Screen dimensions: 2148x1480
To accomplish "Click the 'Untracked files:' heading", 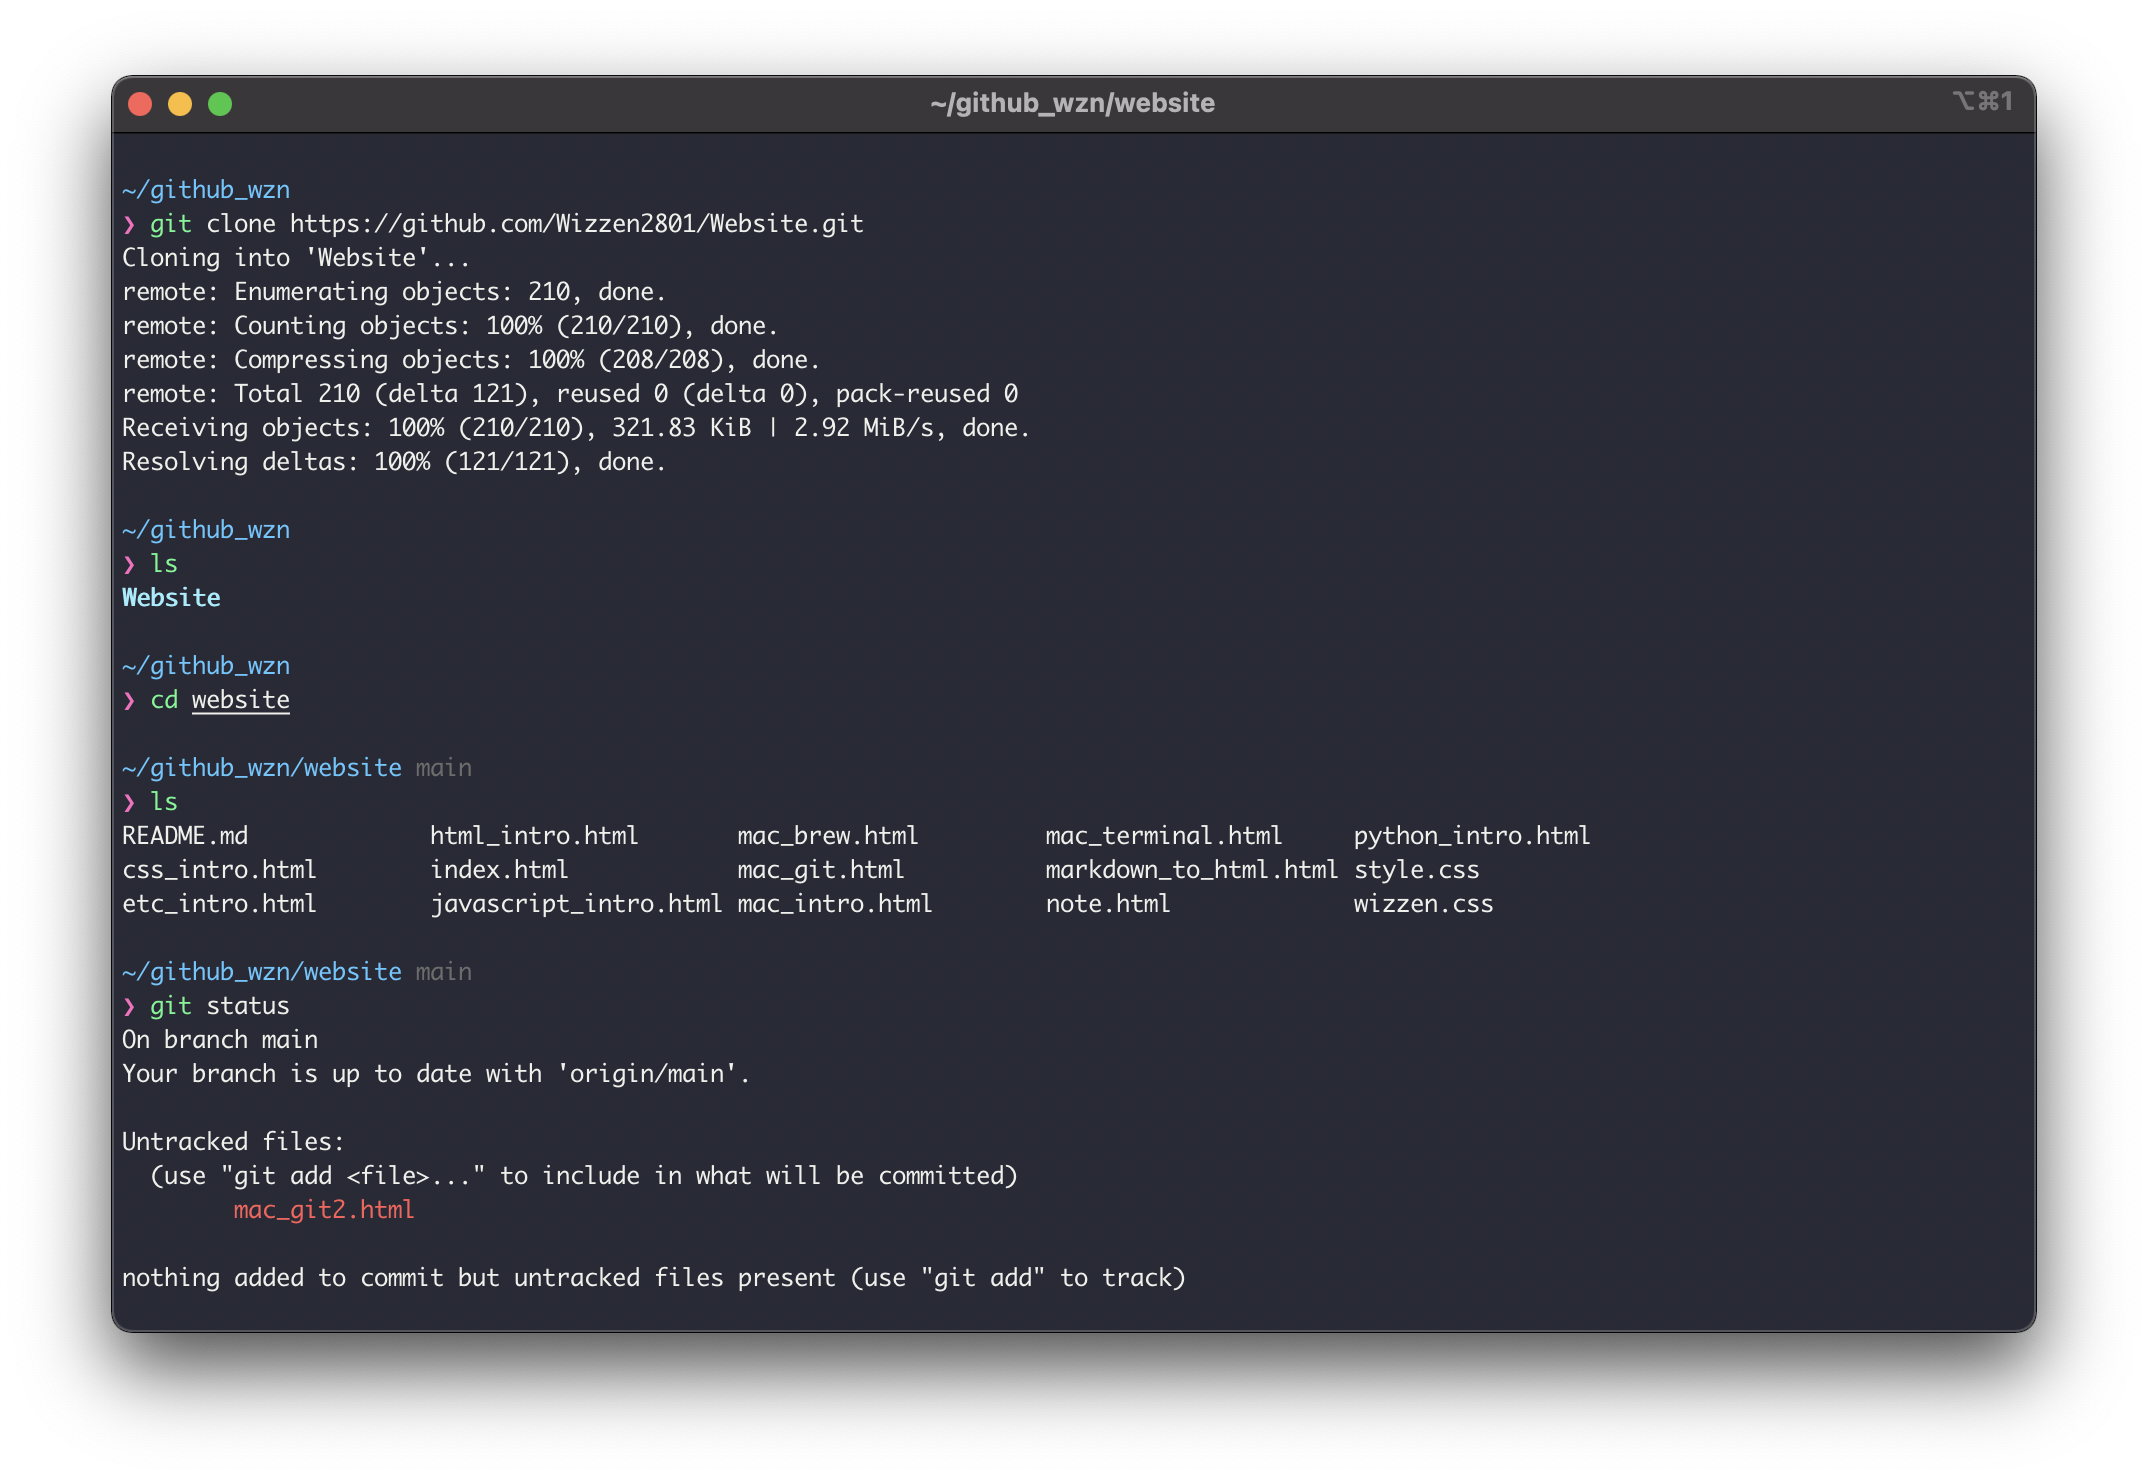I will point(233,1142).
